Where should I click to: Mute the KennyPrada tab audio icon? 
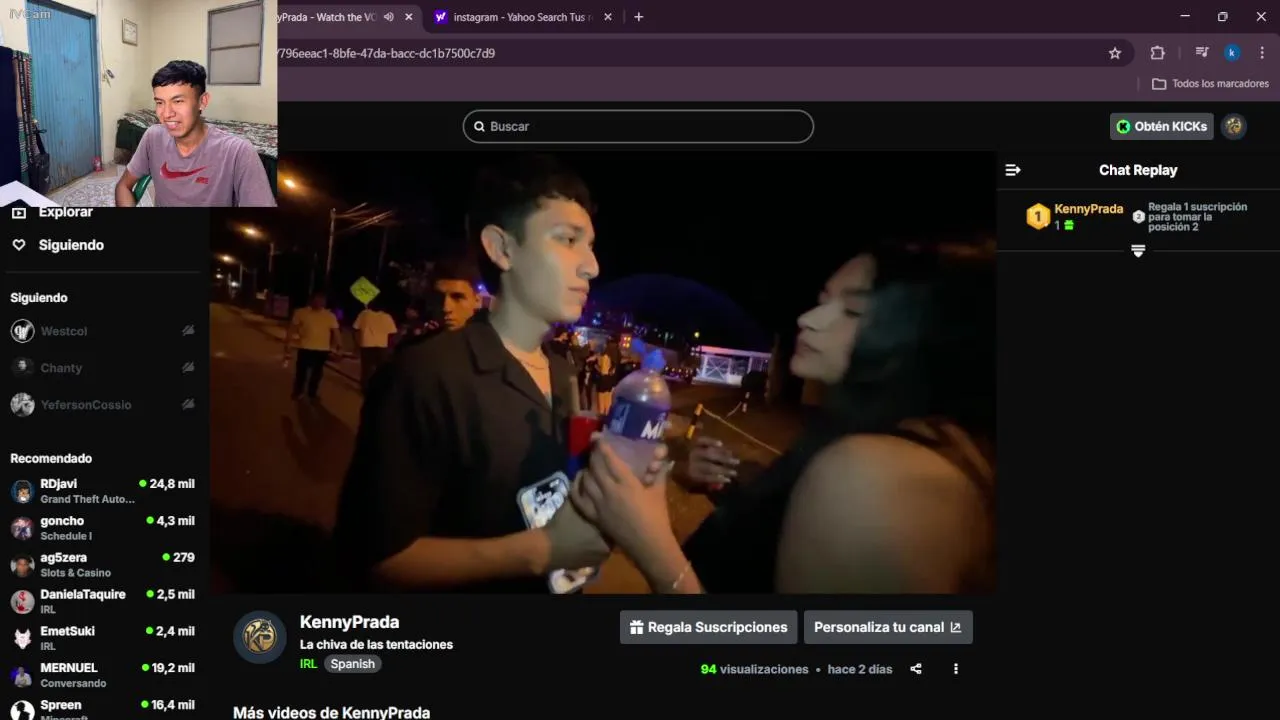click(388, 17)
